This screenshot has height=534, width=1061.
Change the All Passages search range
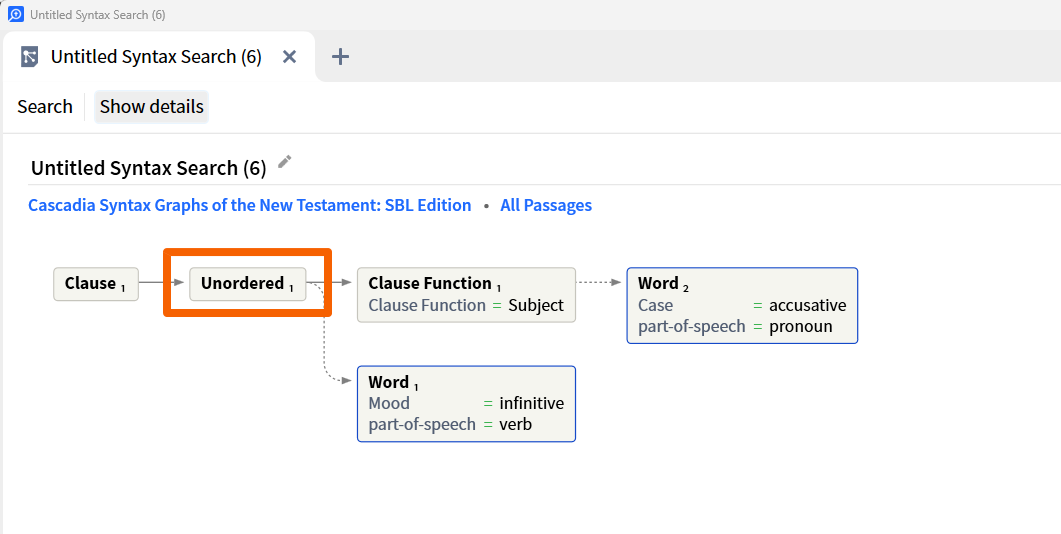(x=546, y=205)
